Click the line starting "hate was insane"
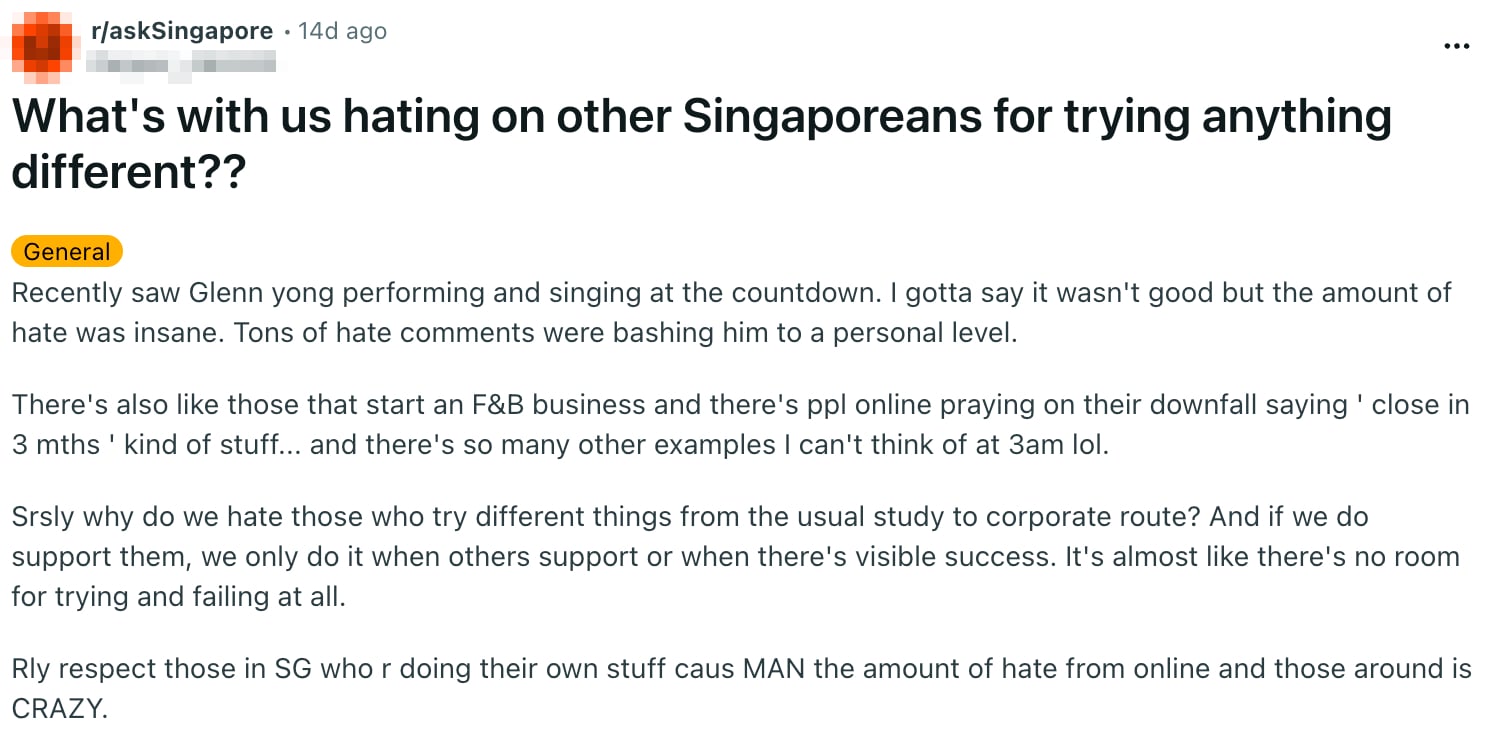 pyautogui.click(x=514, y=332)
